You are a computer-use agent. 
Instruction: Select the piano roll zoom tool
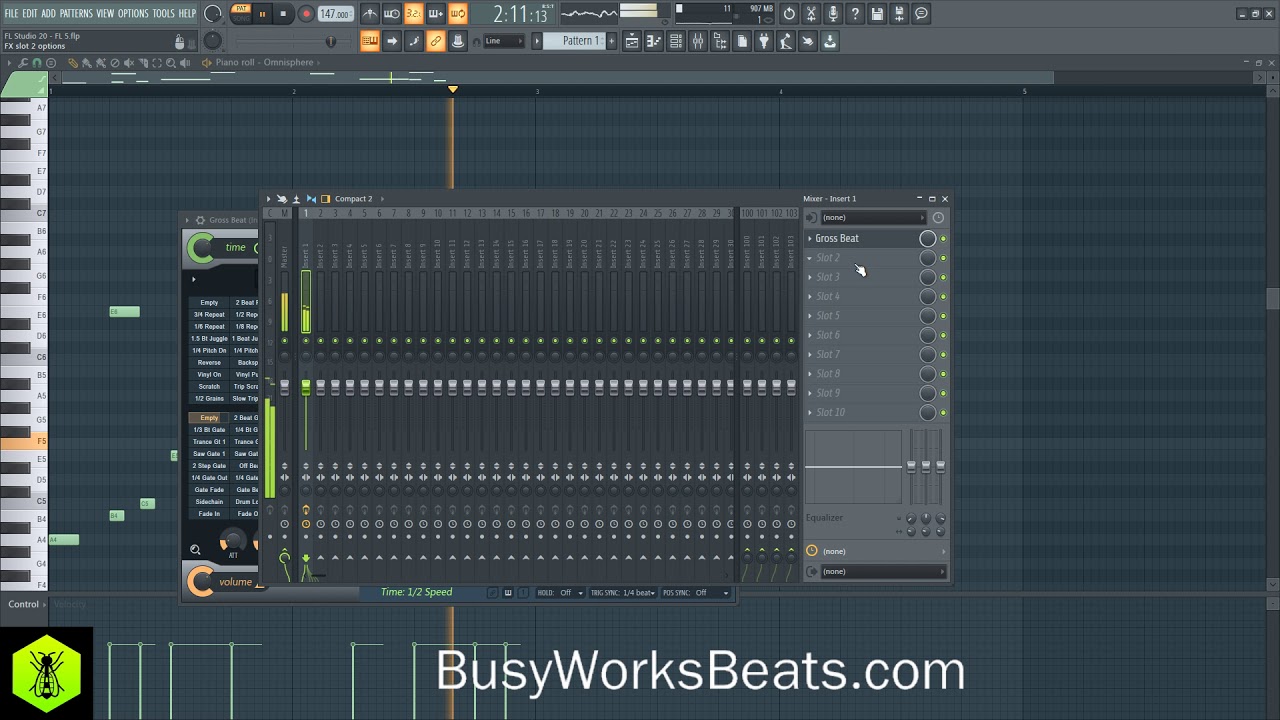click(x=171, y=63)
